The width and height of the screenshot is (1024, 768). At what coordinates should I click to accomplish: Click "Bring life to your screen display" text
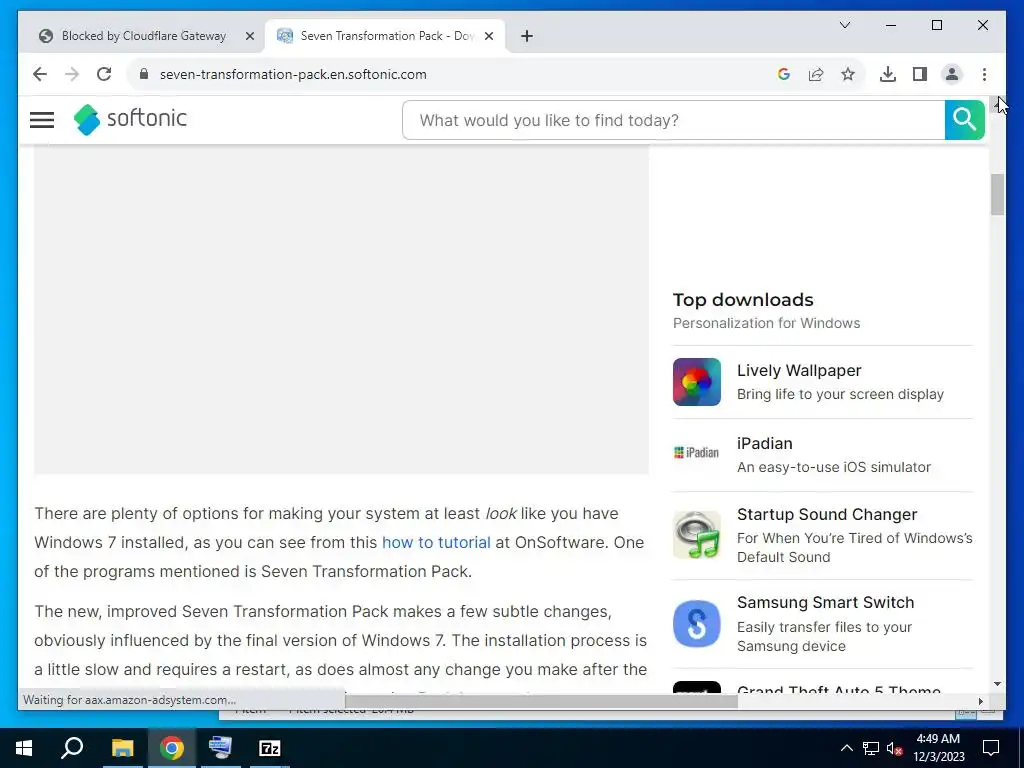[x=840, y=394]
